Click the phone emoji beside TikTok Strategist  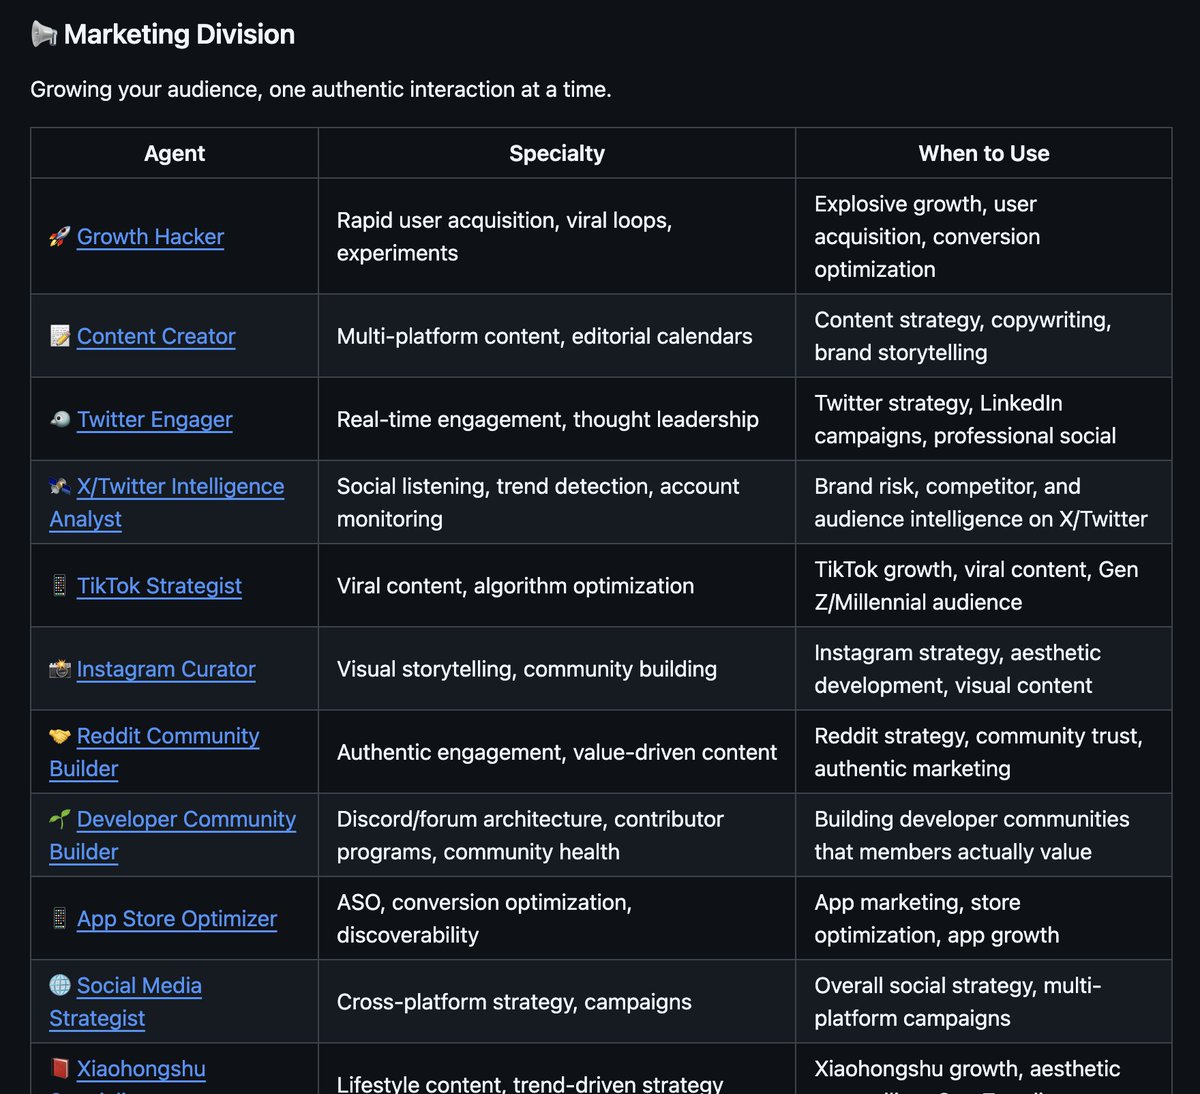coord(60,586)
